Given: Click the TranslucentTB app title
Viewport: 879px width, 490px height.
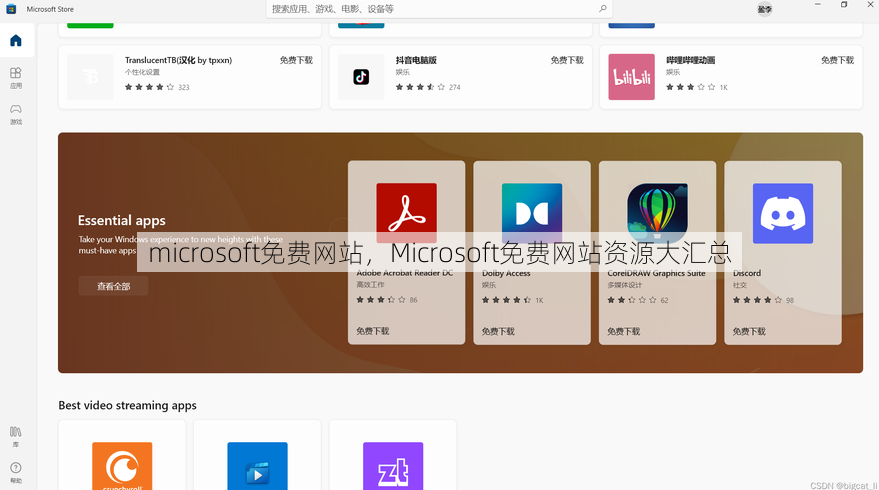Looking at the screenshot, I should [178, 60].
